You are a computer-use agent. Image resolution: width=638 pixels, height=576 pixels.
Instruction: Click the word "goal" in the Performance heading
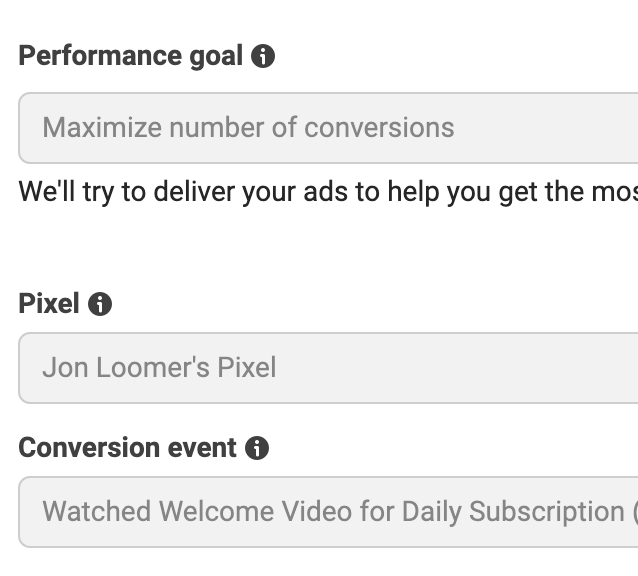point(216,57)
